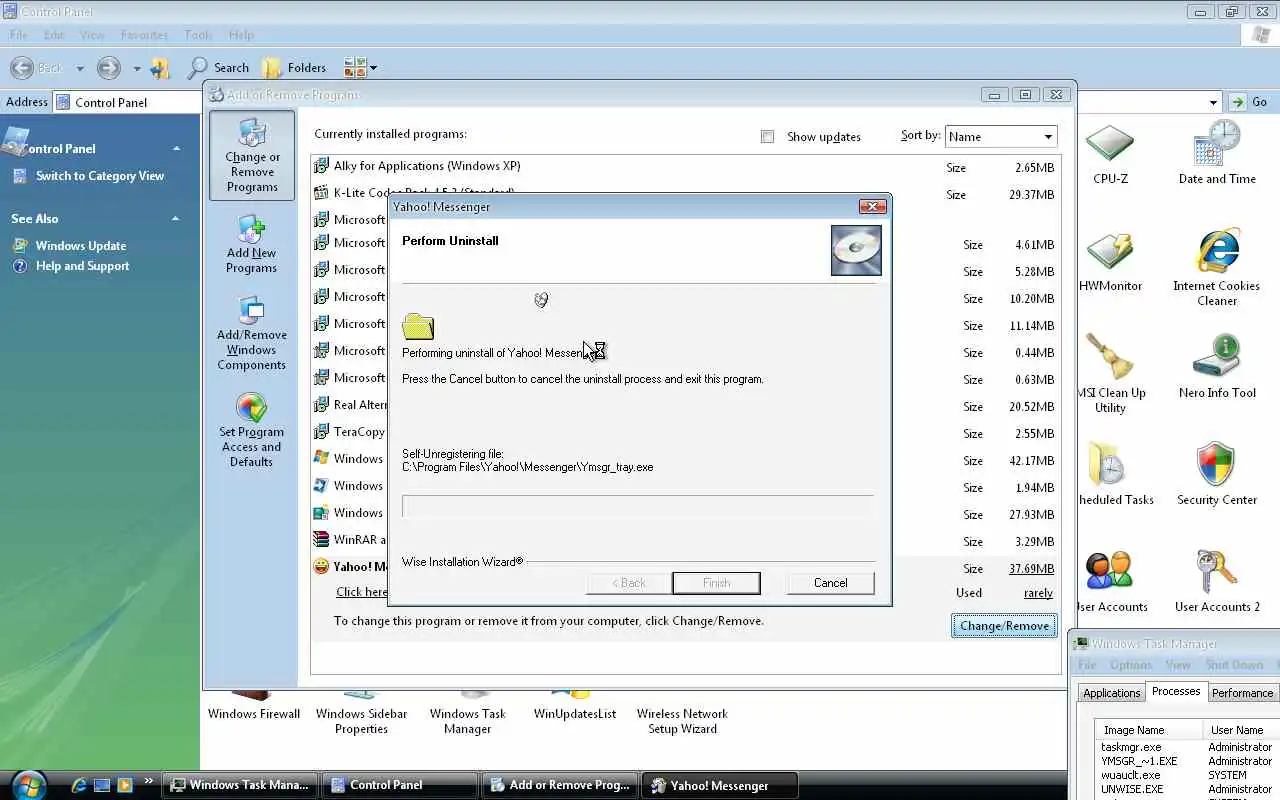Screen dimensions: 1280x800
Task: Open Windows Firewall in Control Panel
Action: pos(254,706)
